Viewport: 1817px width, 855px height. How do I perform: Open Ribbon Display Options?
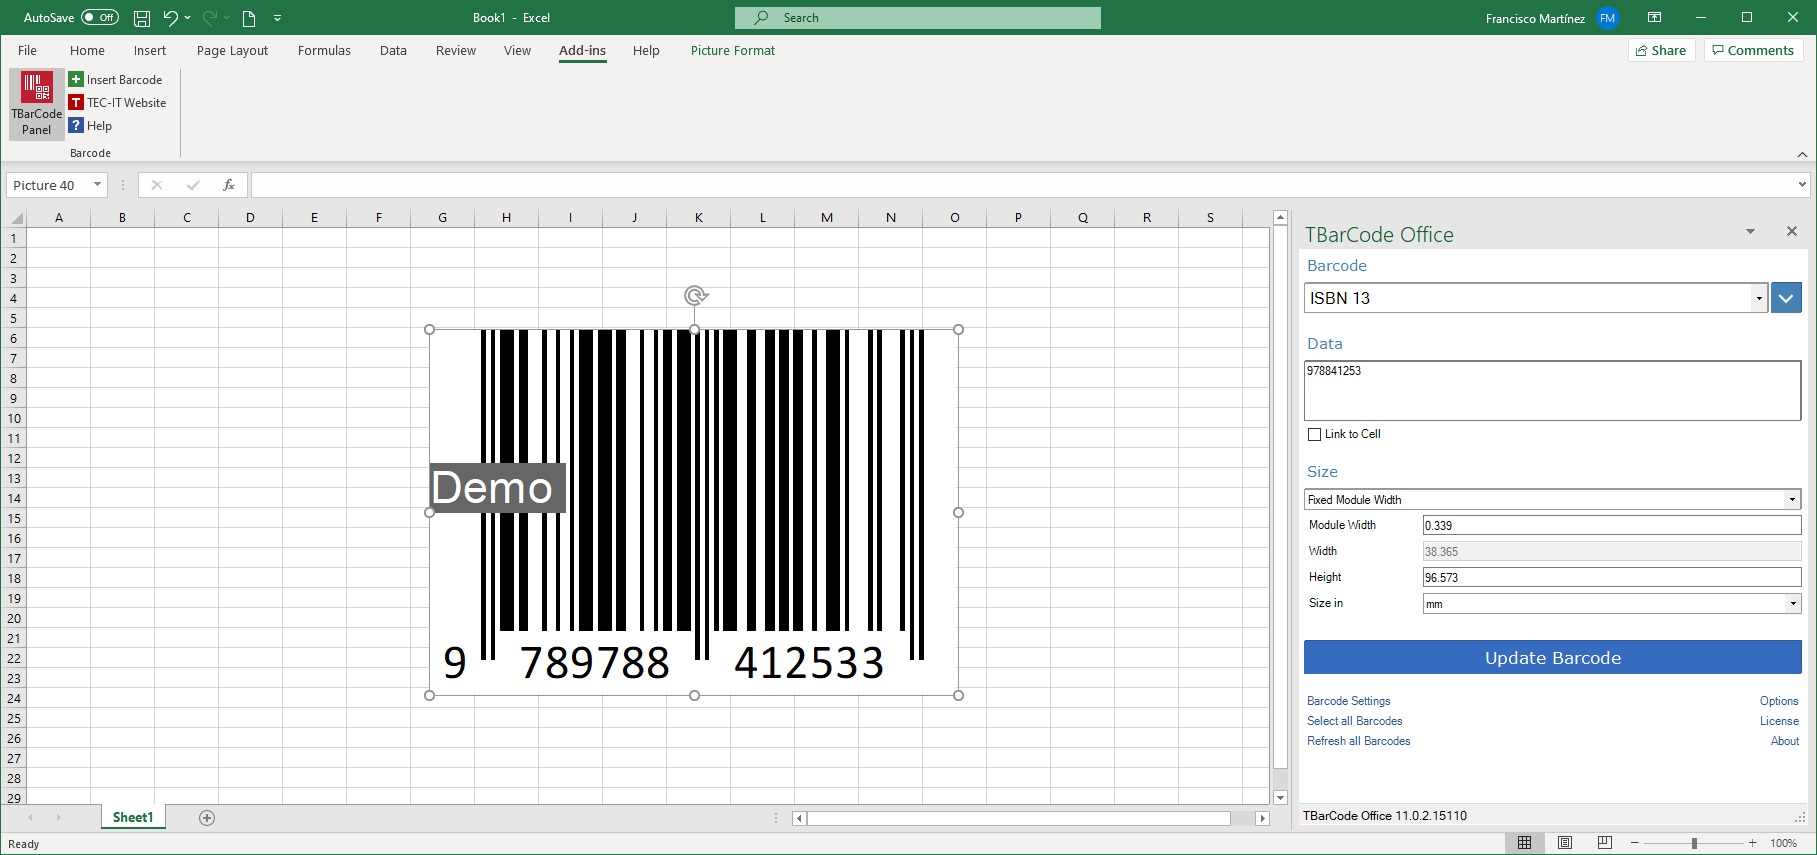pos(1655,17)
